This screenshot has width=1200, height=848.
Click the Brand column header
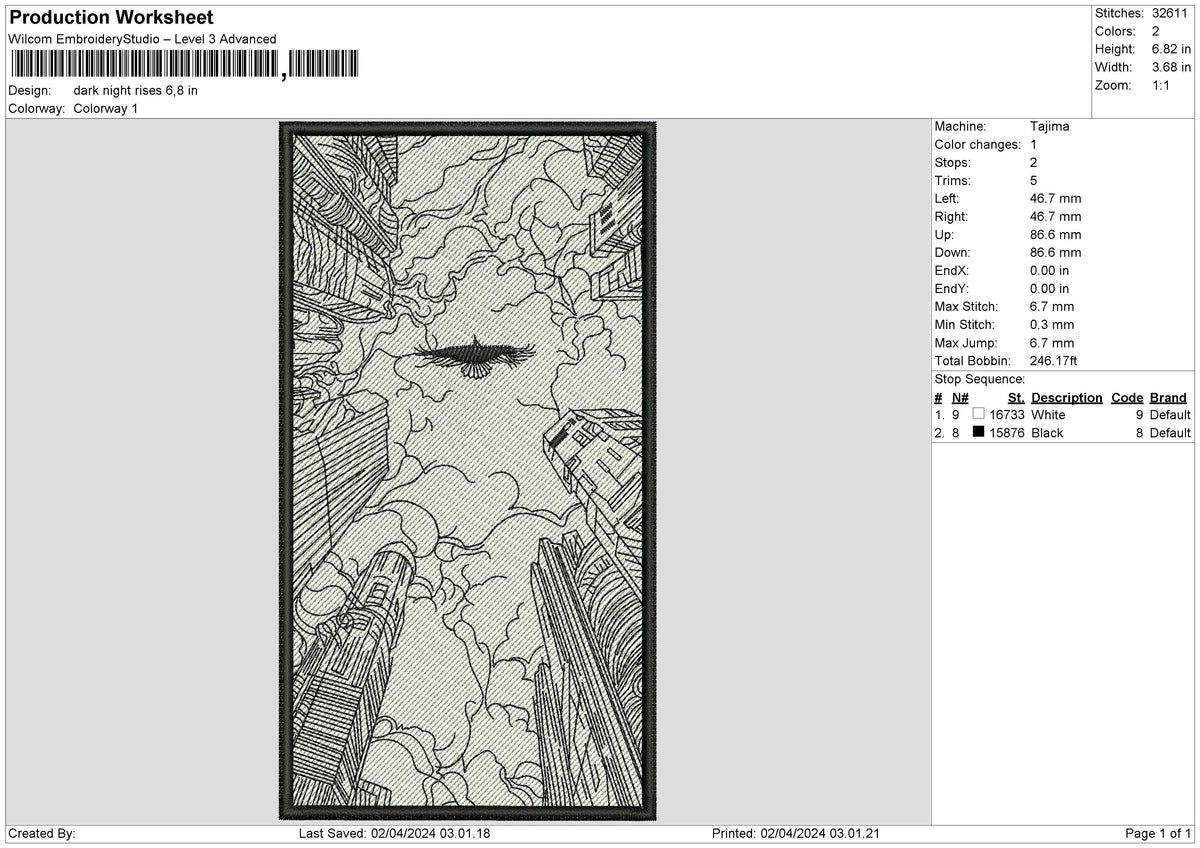pos(1168,398)
